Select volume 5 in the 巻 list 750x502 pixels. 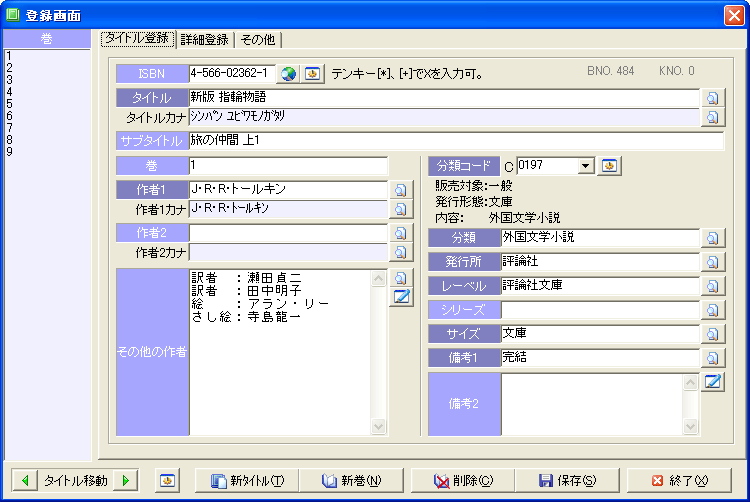[9, 91]
